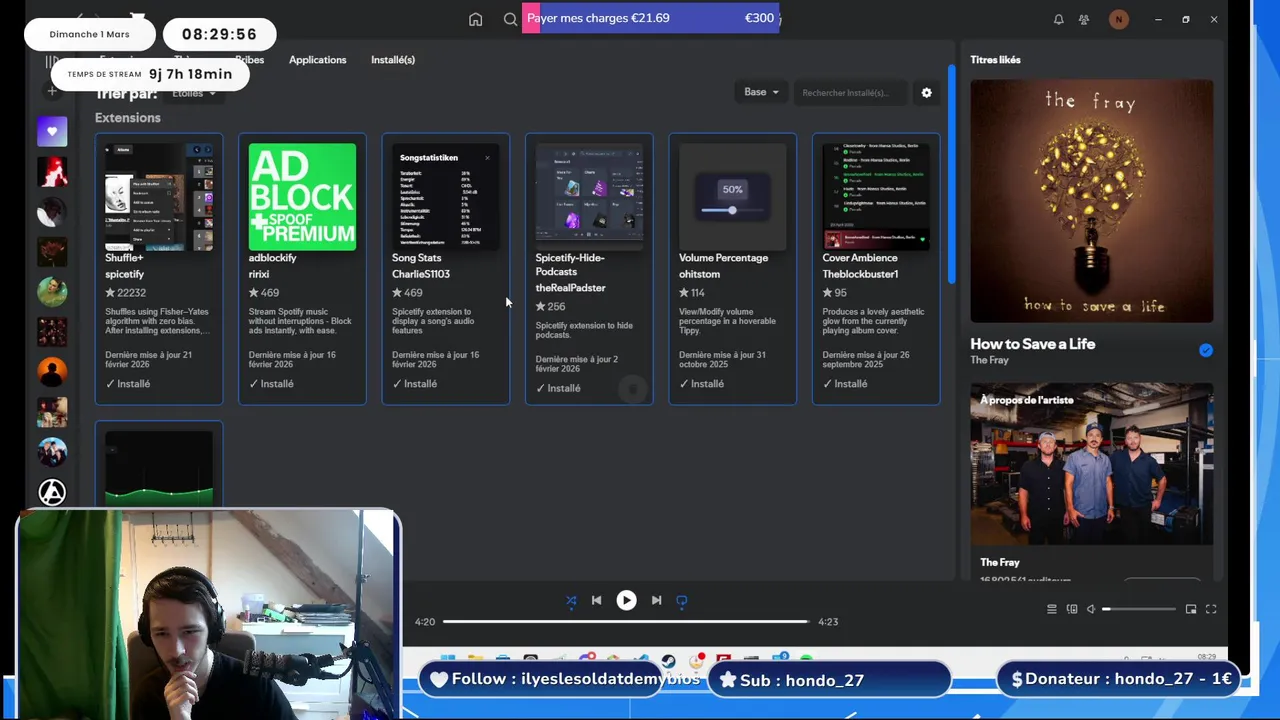Open the Song Stats extension title

click(x=416, y=258)
